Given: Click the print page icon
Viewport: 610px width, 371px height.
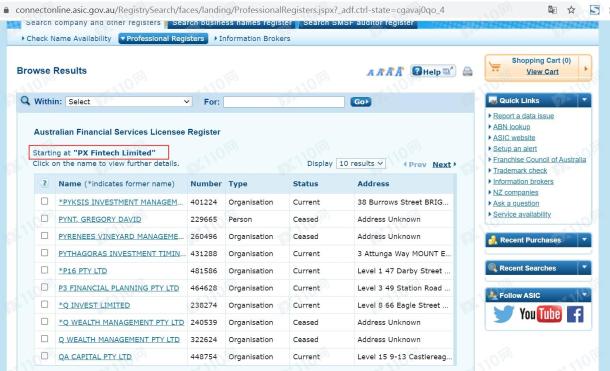Looking at the screenshot, I should point(467,72).
